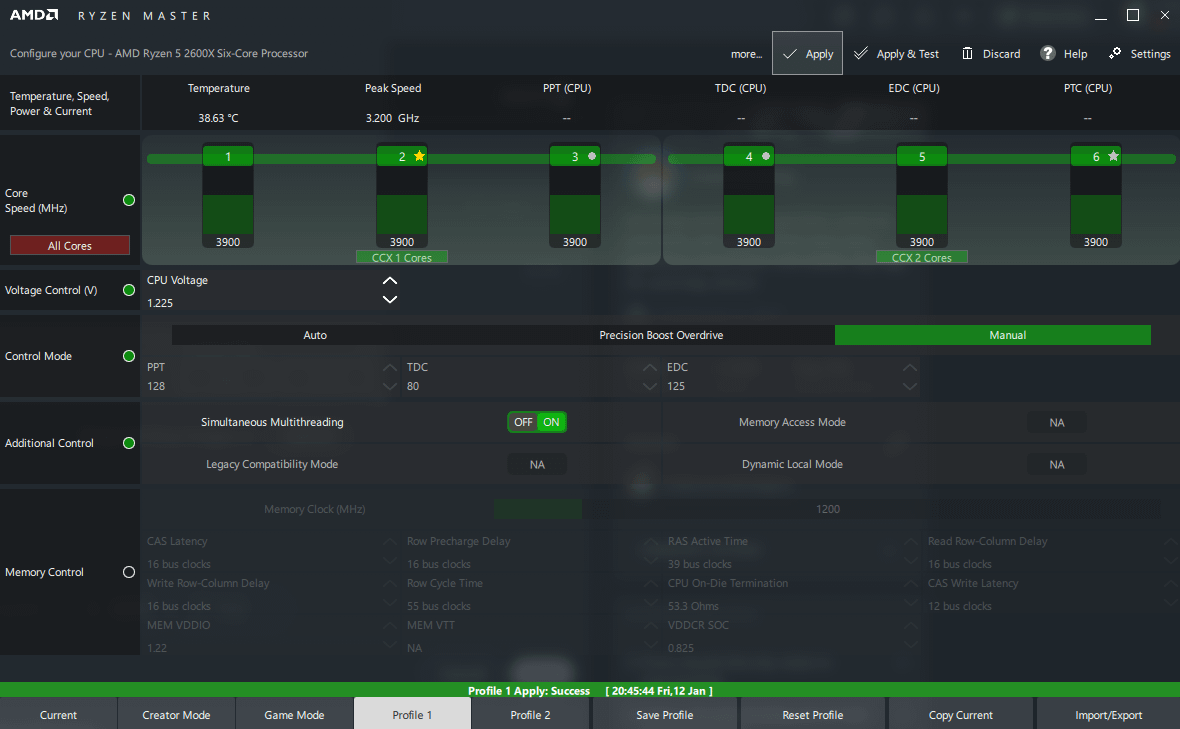The width and height of the screenshot is (1180, 729).
Task: Click Legacy Compatibility Mode NA box
Action: pyautogui.click(x=537, y=464)
